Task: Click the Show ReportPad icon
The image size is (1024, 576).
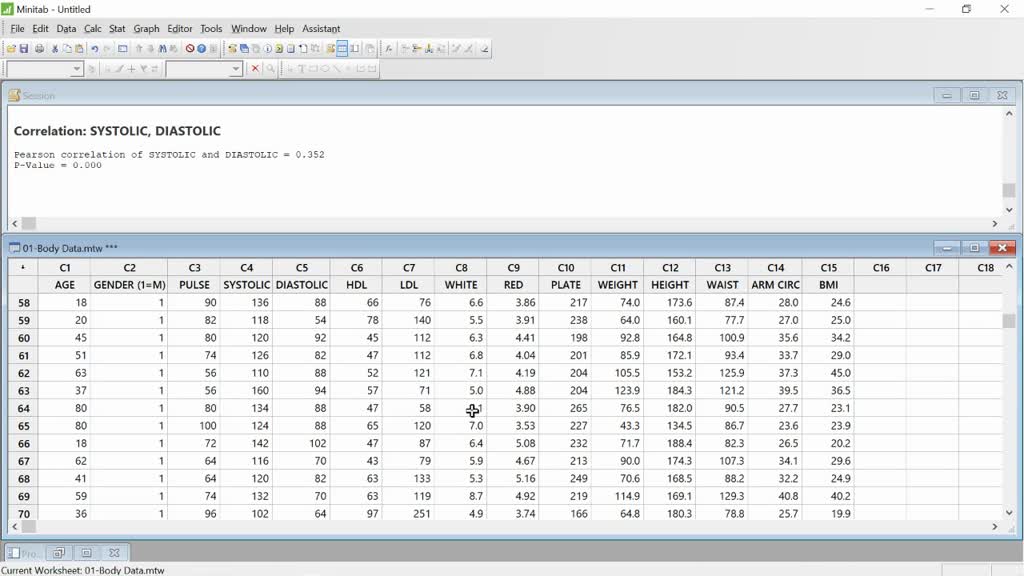Action: point(291,49)
